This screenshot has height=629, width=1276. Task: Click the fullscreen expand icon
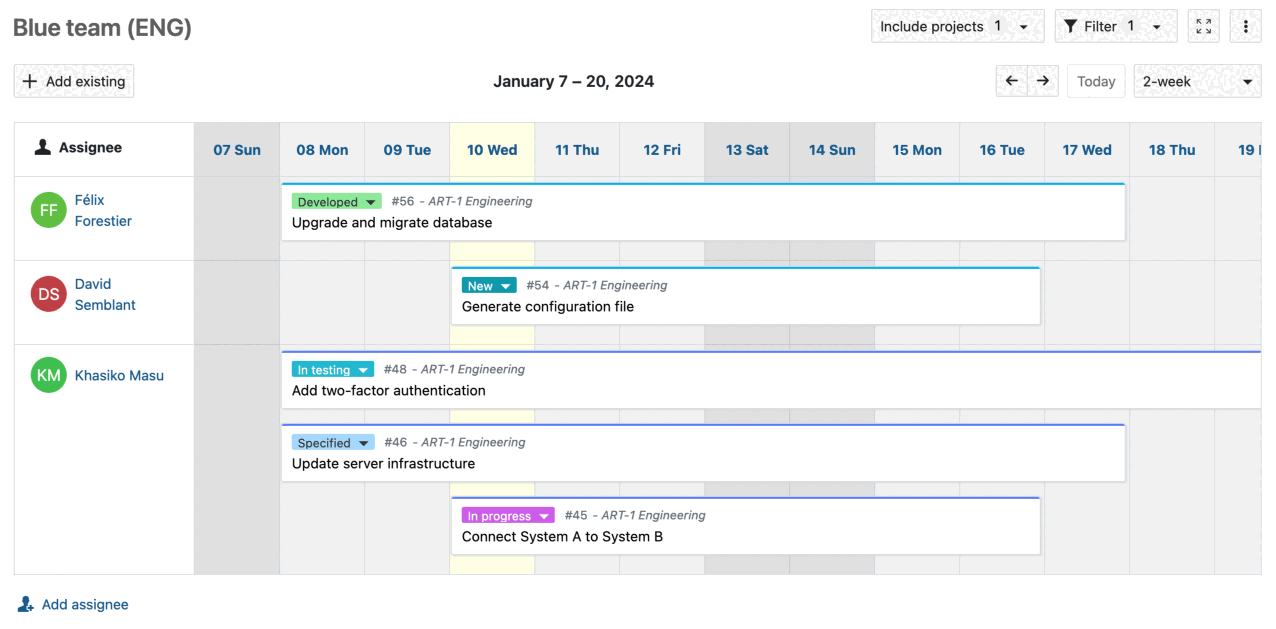[1203, 26]
